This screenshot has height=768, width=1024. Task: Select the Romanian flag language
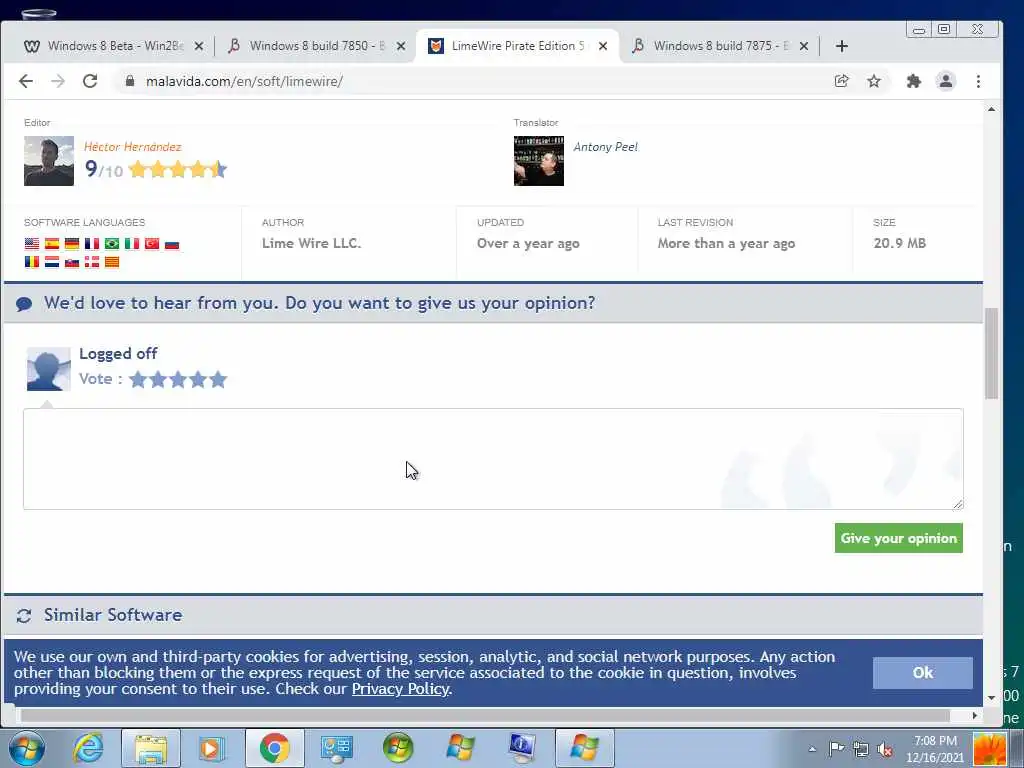pos(32,262)
